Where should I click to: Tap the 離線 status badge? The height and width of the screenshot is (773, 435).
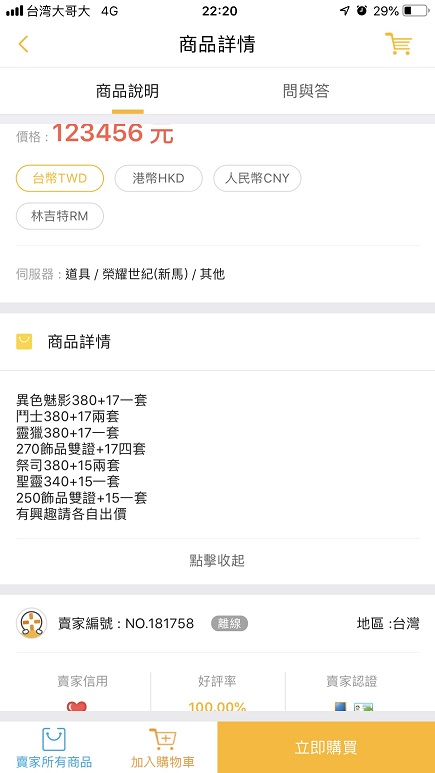tap(229, 624)
